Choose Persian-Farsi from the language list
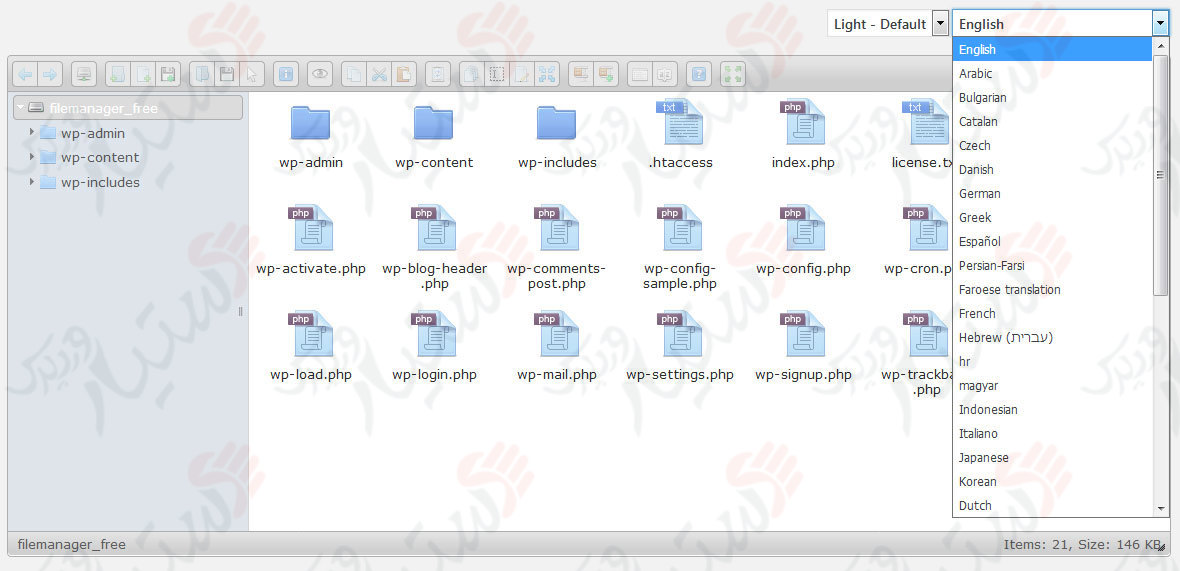Image resolution: width=1180 pixels, height=571 pixels. click(x=1052, y=266)
